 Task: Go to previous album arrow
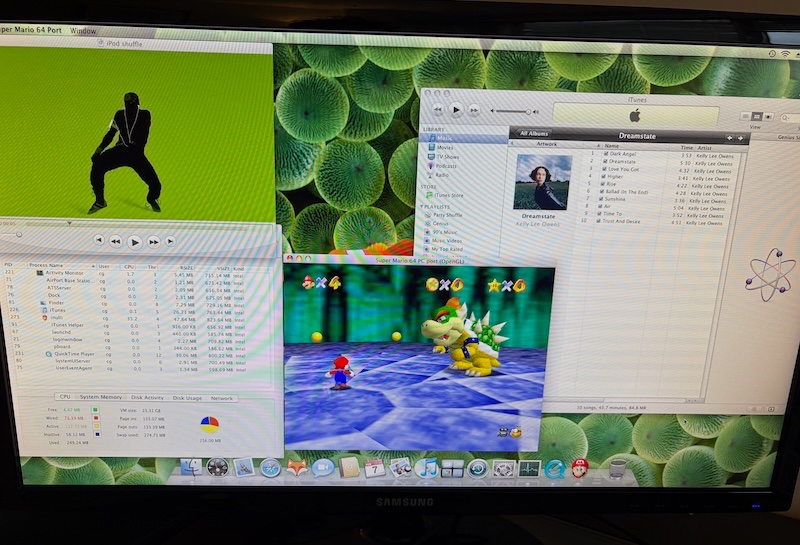pos(730,138)
